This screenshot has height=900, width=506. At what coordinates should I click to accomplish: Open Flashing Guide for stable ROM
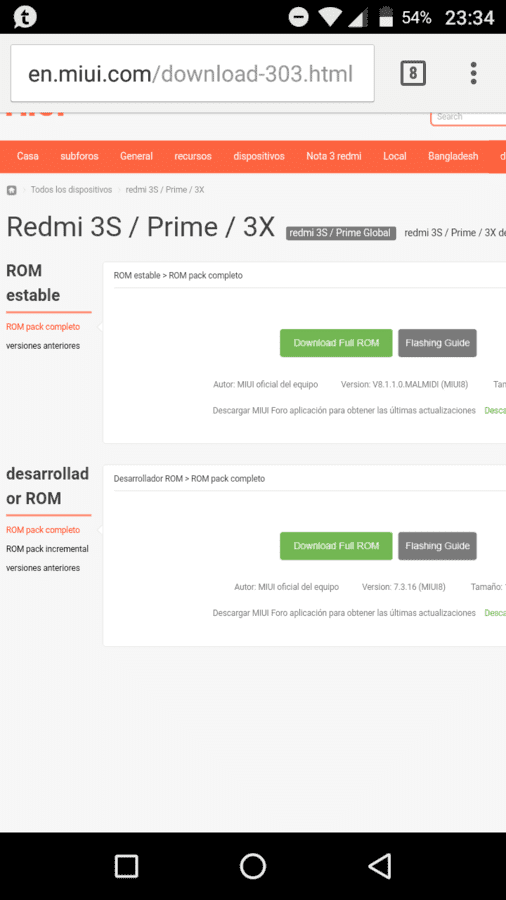tap(437, 343)
